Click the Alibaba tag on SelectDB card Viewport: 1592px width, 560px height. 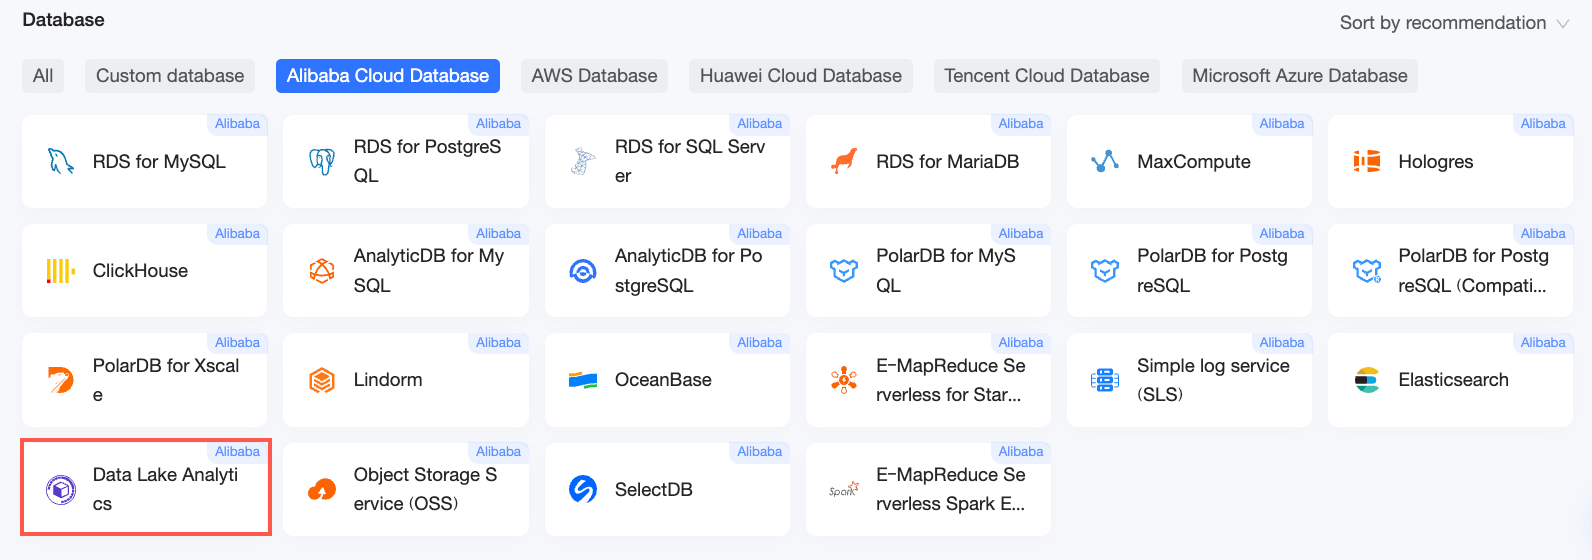tap(760, 452)
